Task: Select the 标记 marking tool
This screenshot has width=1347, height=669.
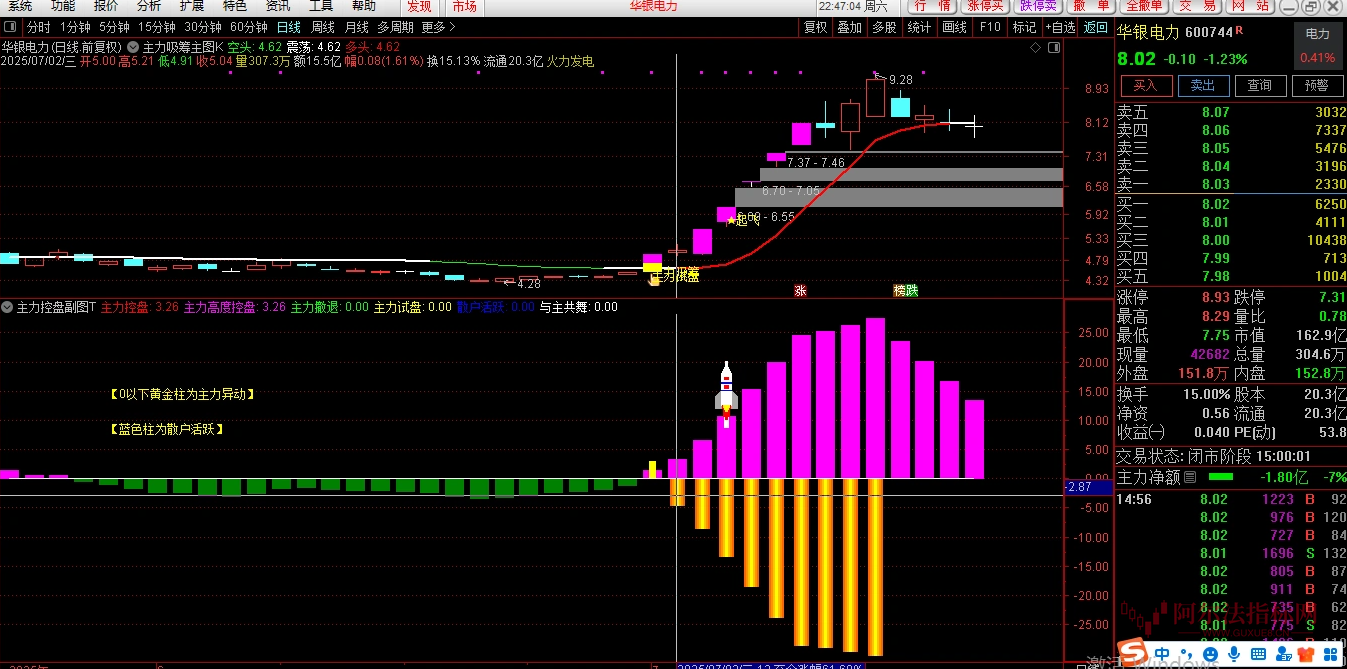Action: point(1022,27)
